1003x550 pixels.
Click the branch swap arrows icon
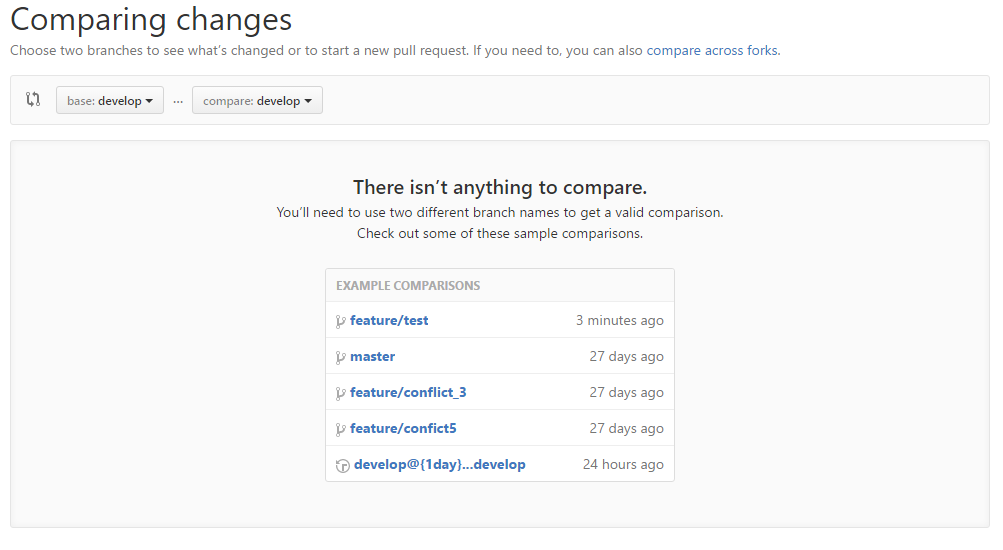point(33,100)
